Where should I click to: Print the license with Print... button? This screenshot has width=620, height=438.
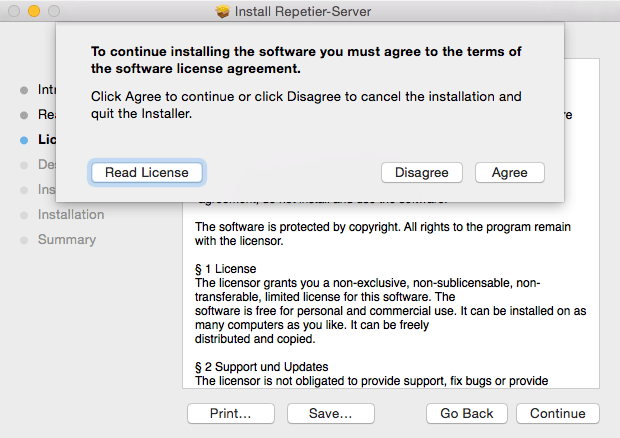[230, 413]
